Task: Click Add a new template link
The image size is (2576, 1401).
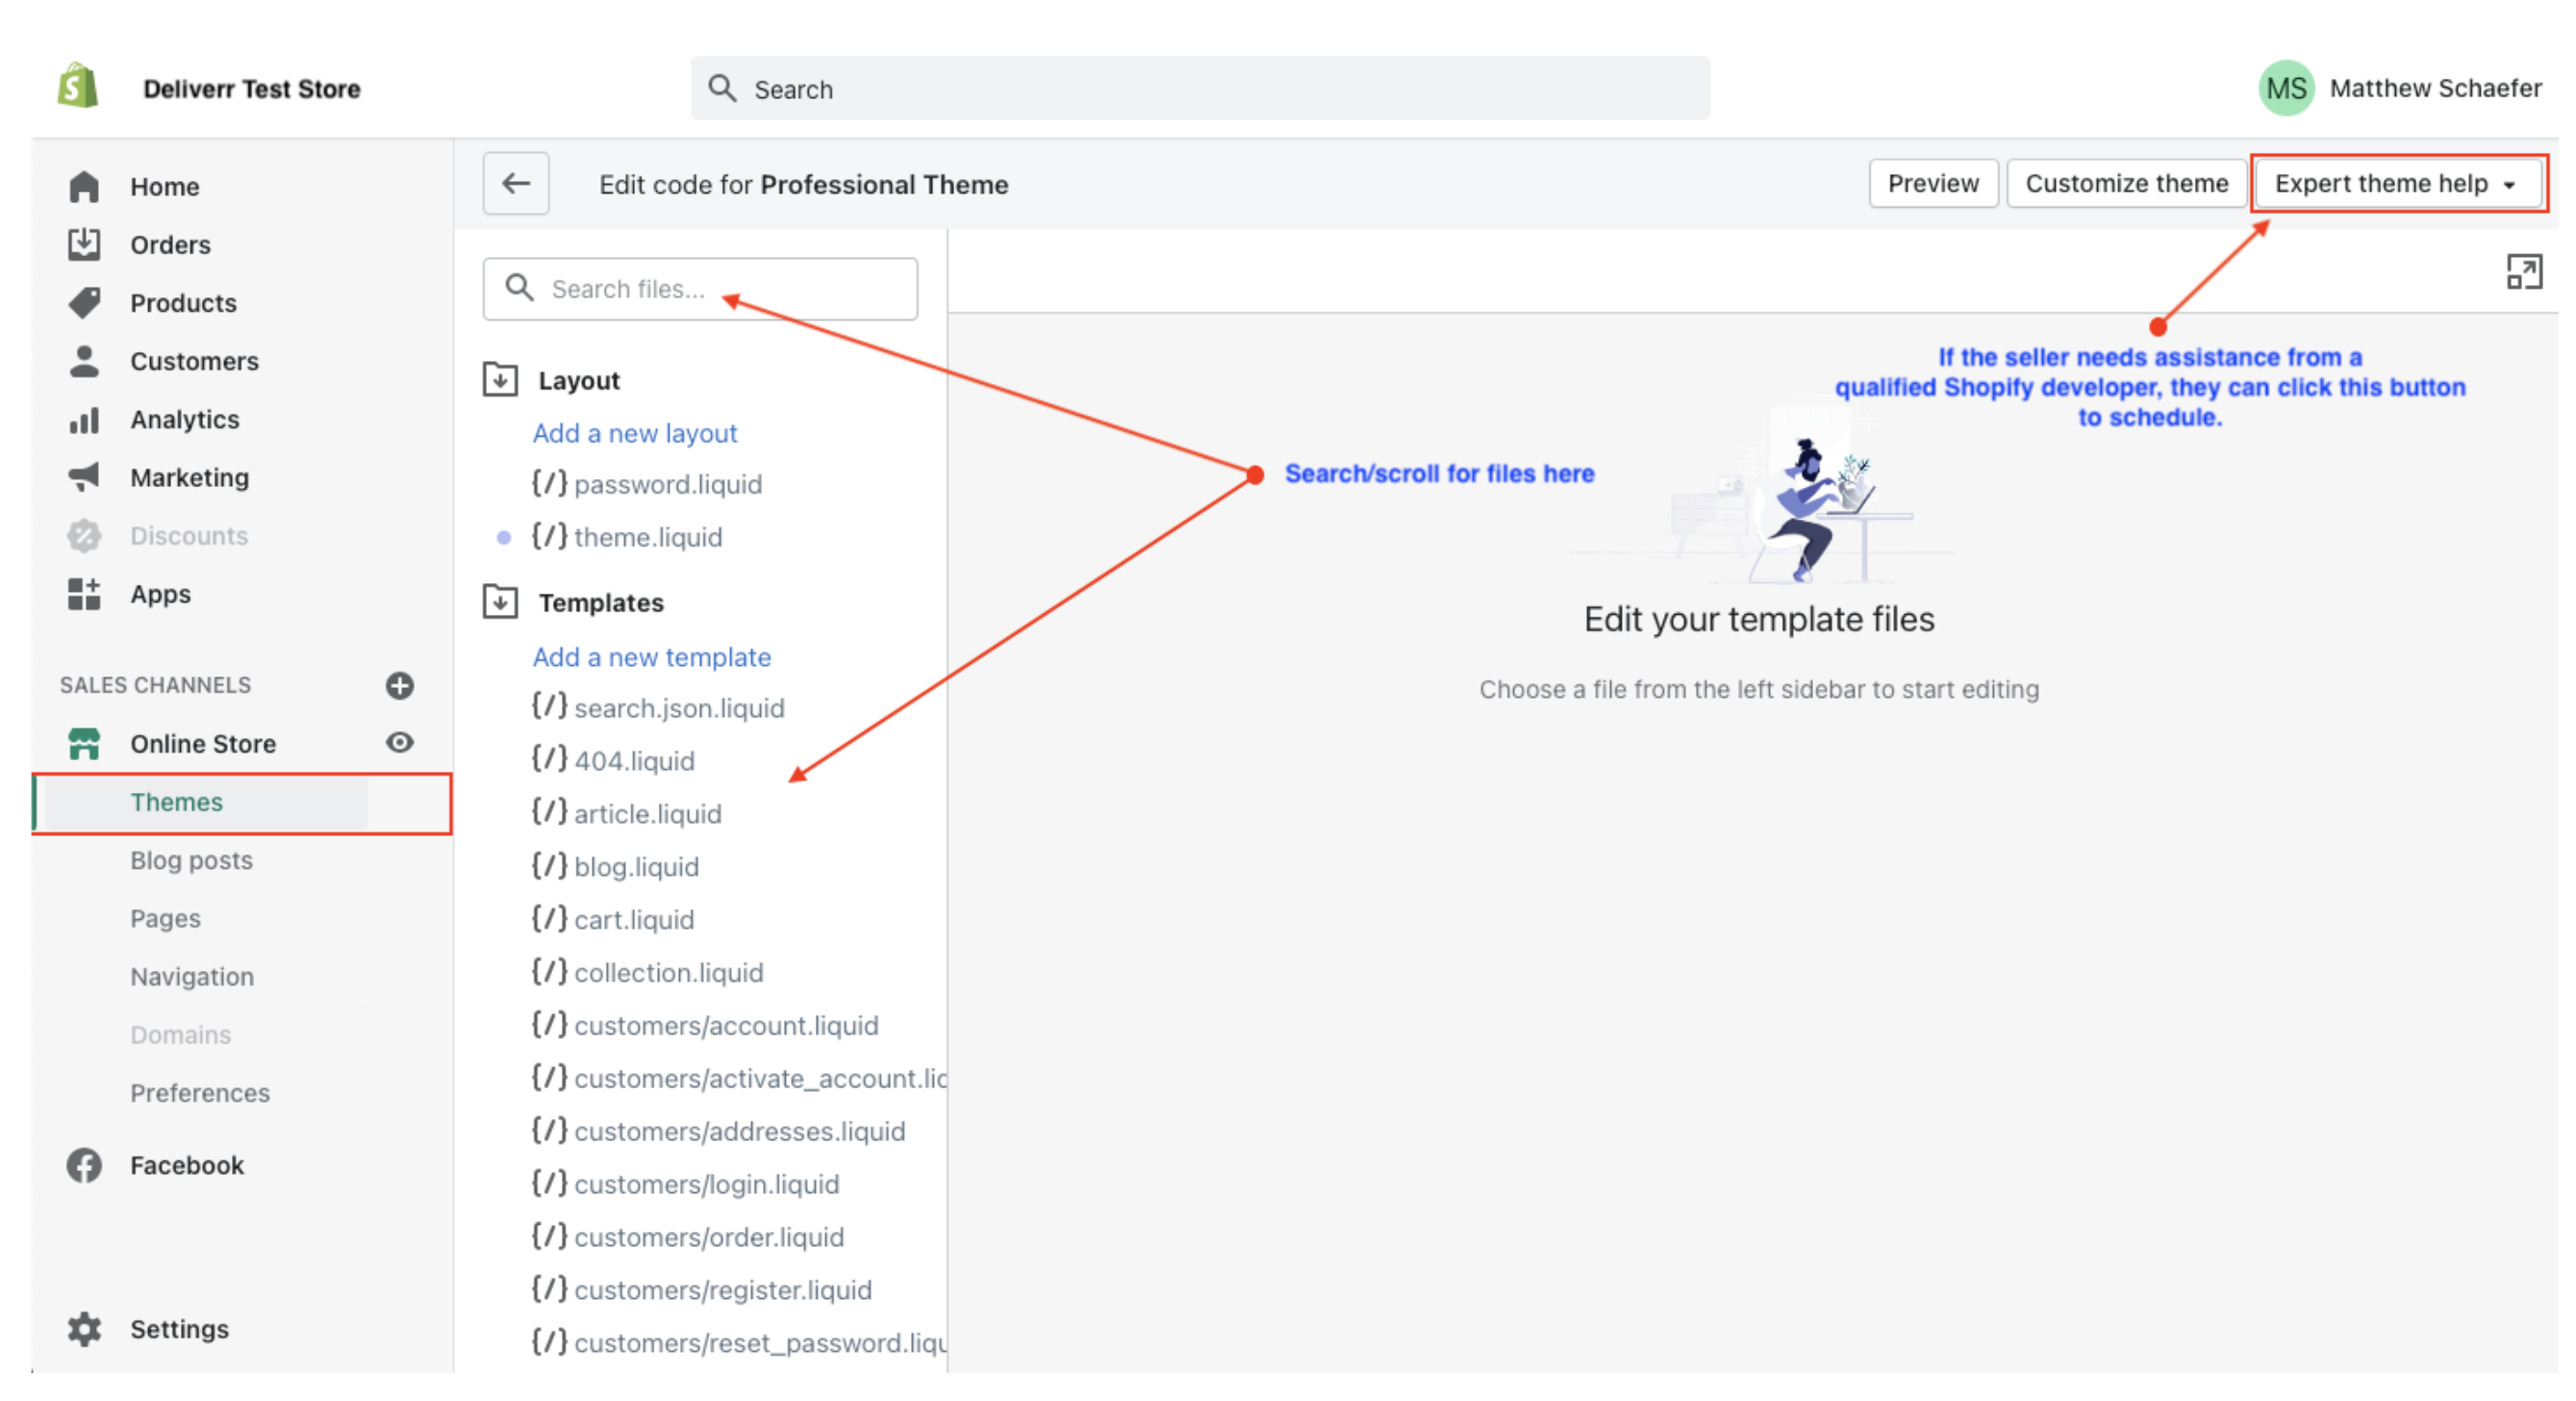Action: 651,658
